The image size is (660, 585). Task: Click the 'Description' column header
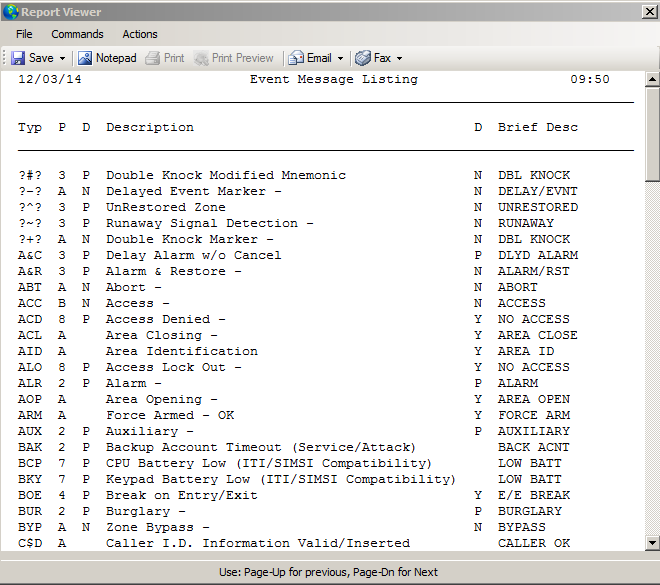click(150, 128)
